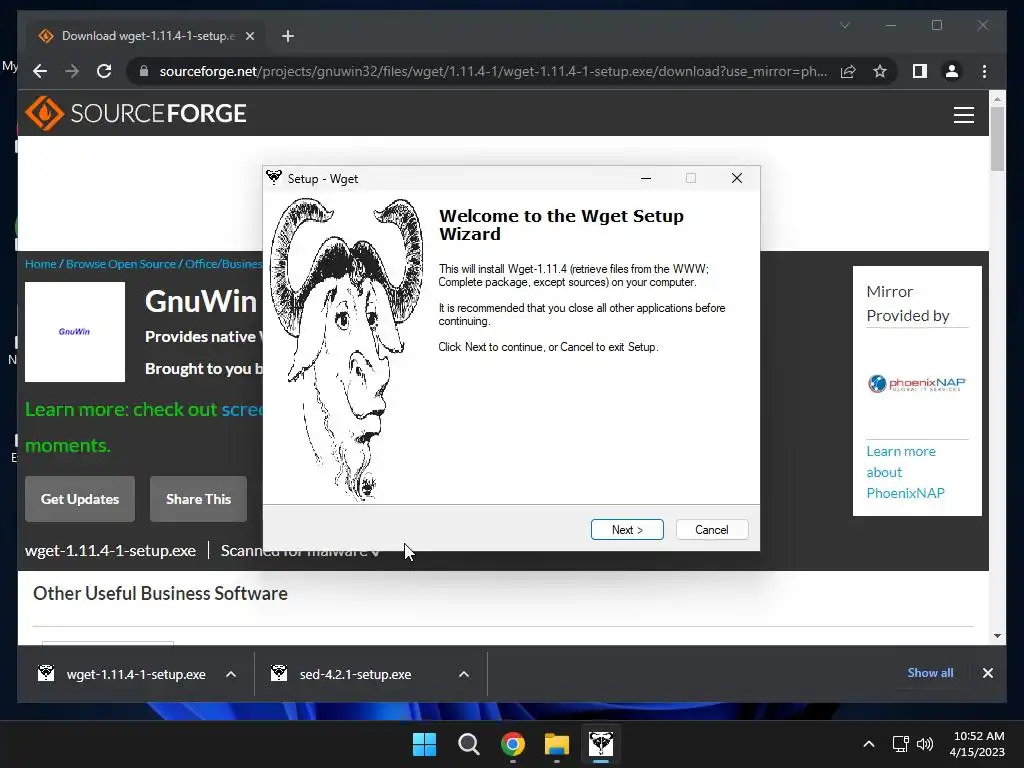Close the downloads bar
The width and height of the screenshot is (1024, 768).
pos(987,673)
